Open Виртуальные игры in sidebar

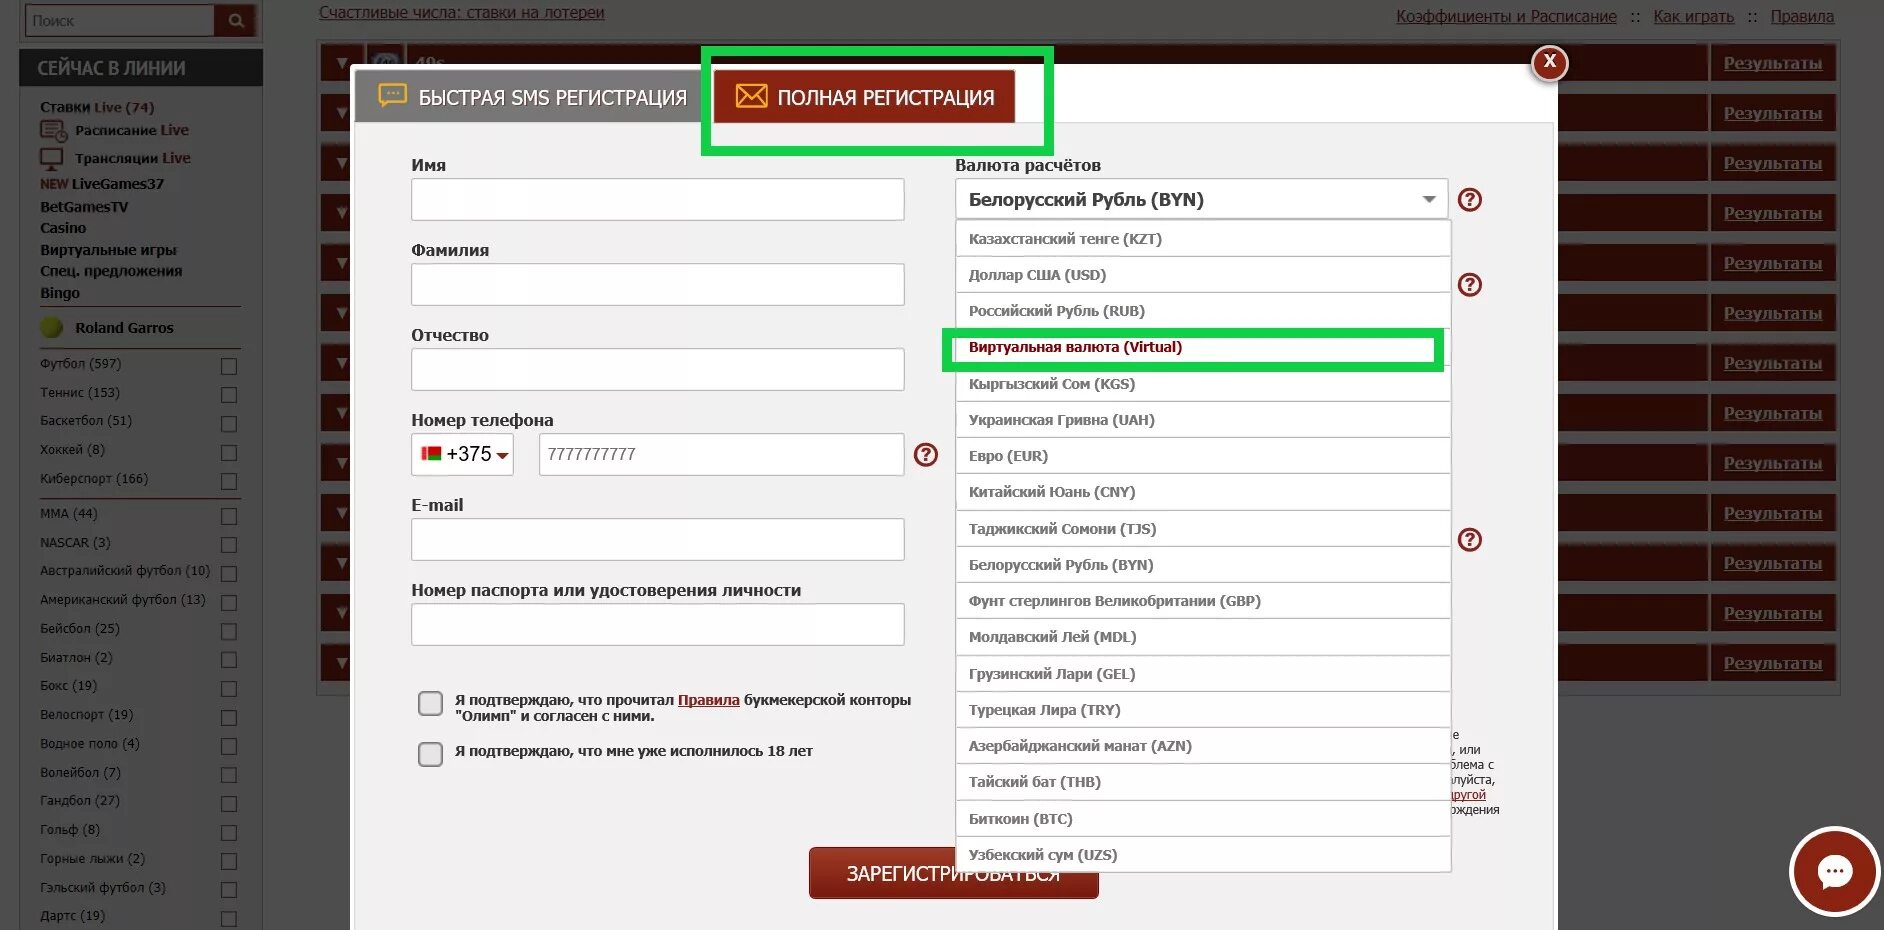coord(108,250)
